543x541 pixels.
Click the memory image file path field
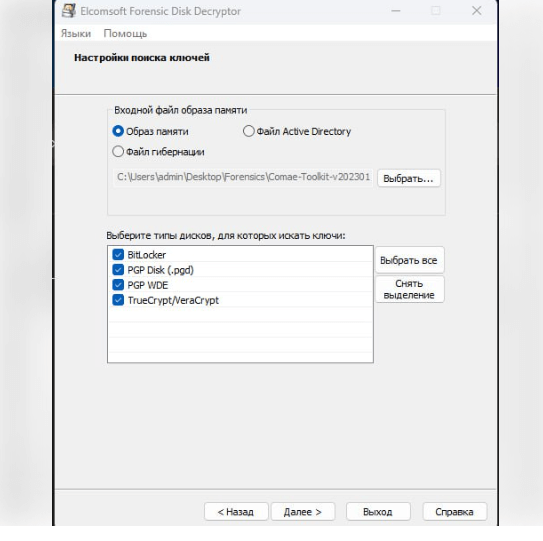(243, 177)
